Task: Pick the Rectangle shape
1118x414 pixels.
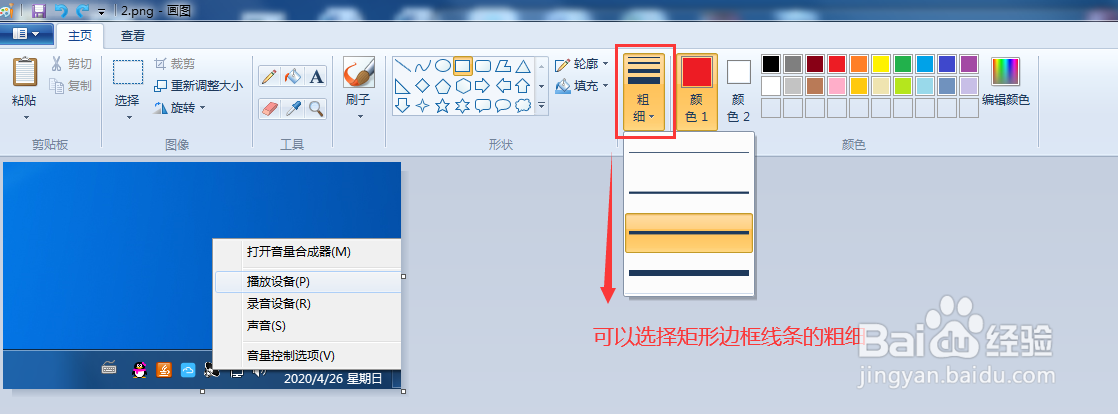Action: pos(463,66)
